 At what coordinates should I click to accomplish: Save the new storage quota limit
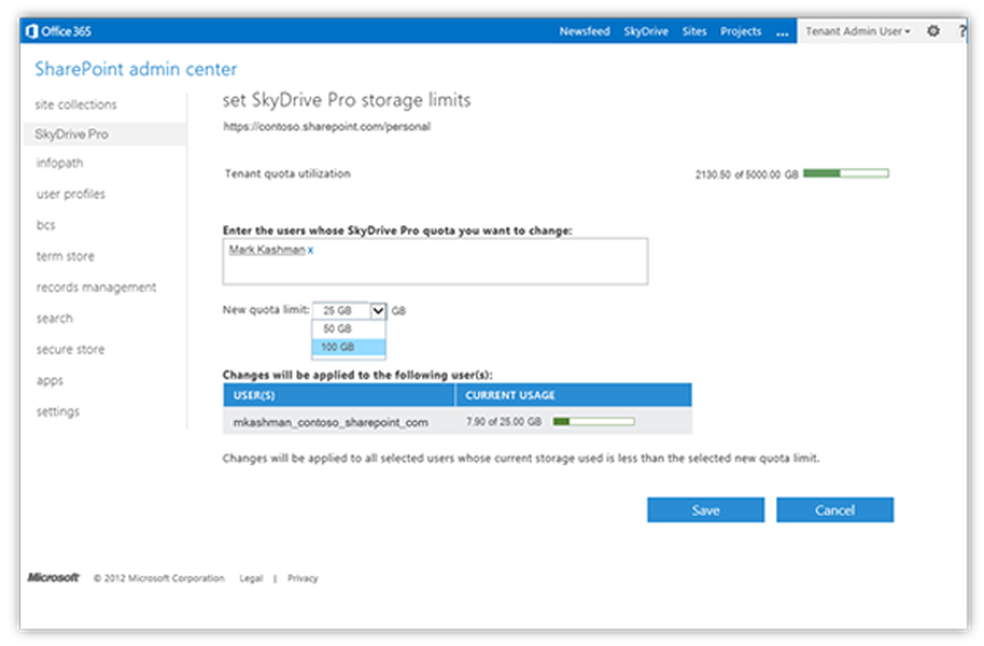(705, 509)
